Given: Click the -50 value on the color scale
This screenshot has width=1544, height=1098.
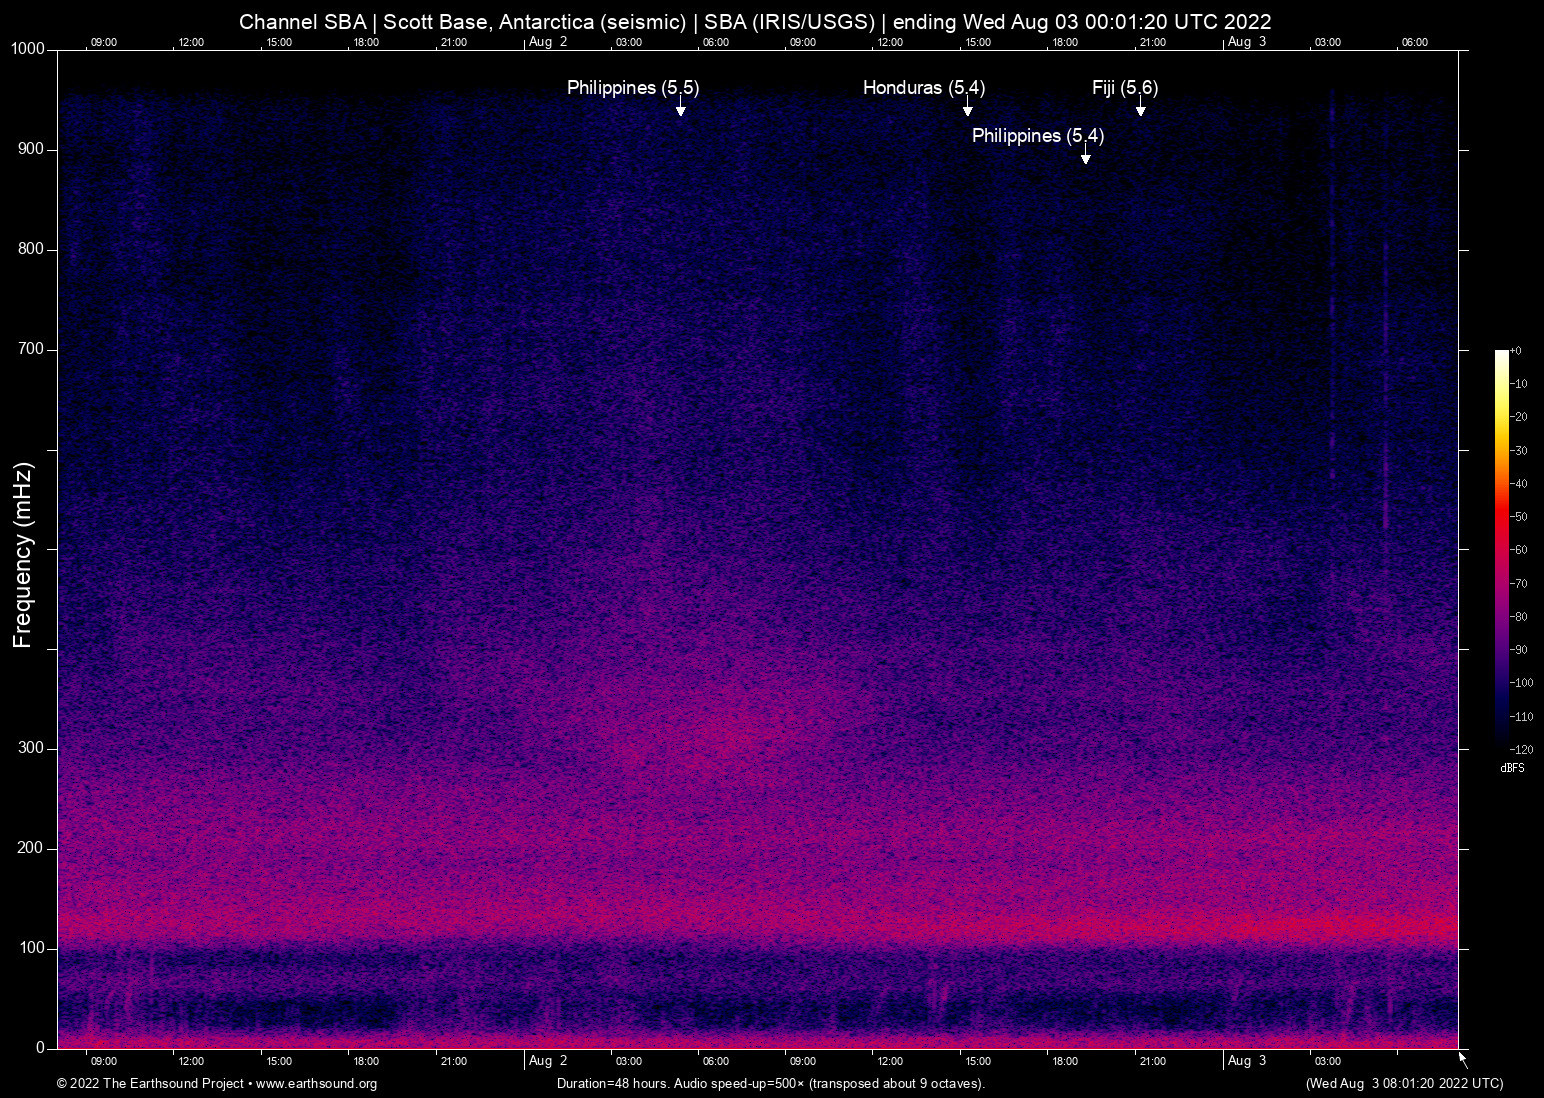Looking at the screenshot, I should pyautogui.click(x=1520, y=517).
